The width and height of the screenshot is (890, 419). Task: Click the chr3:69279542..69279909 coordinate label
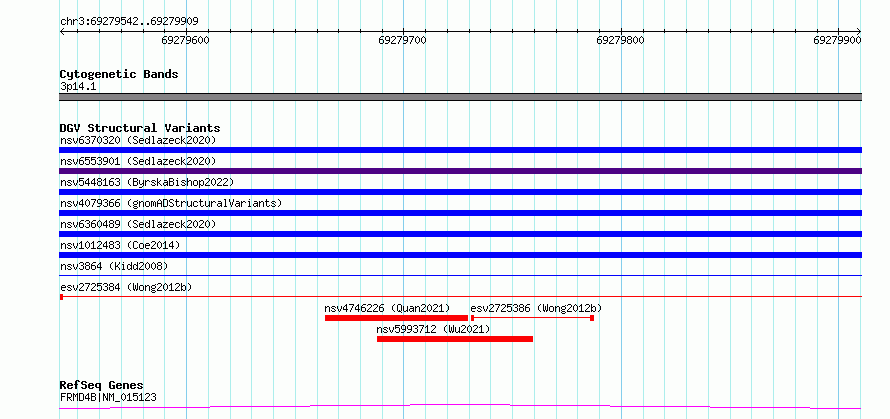pyautogui.click(x=129, y=22)
